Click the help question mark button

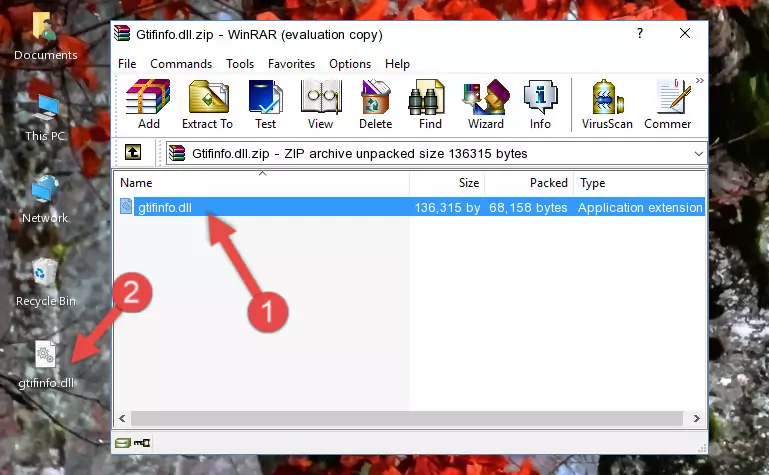(640, 33)
